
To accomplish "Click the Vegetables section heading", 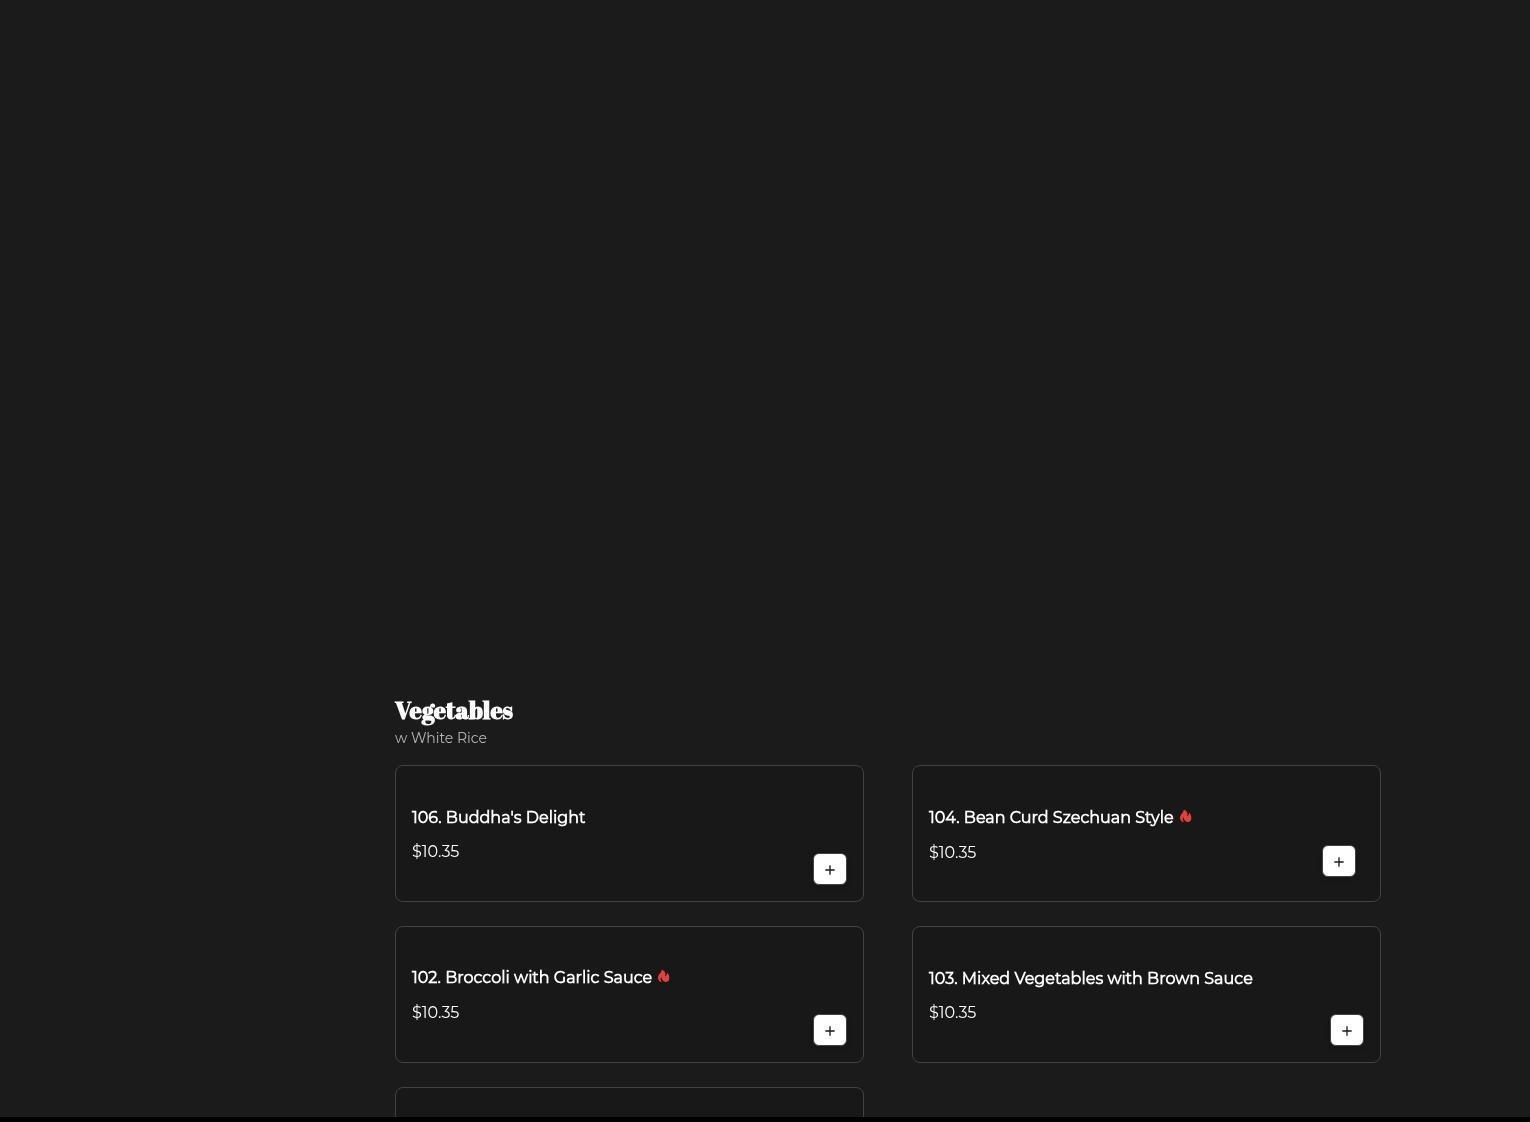I will pyautogui.click(x=453, y=711).
